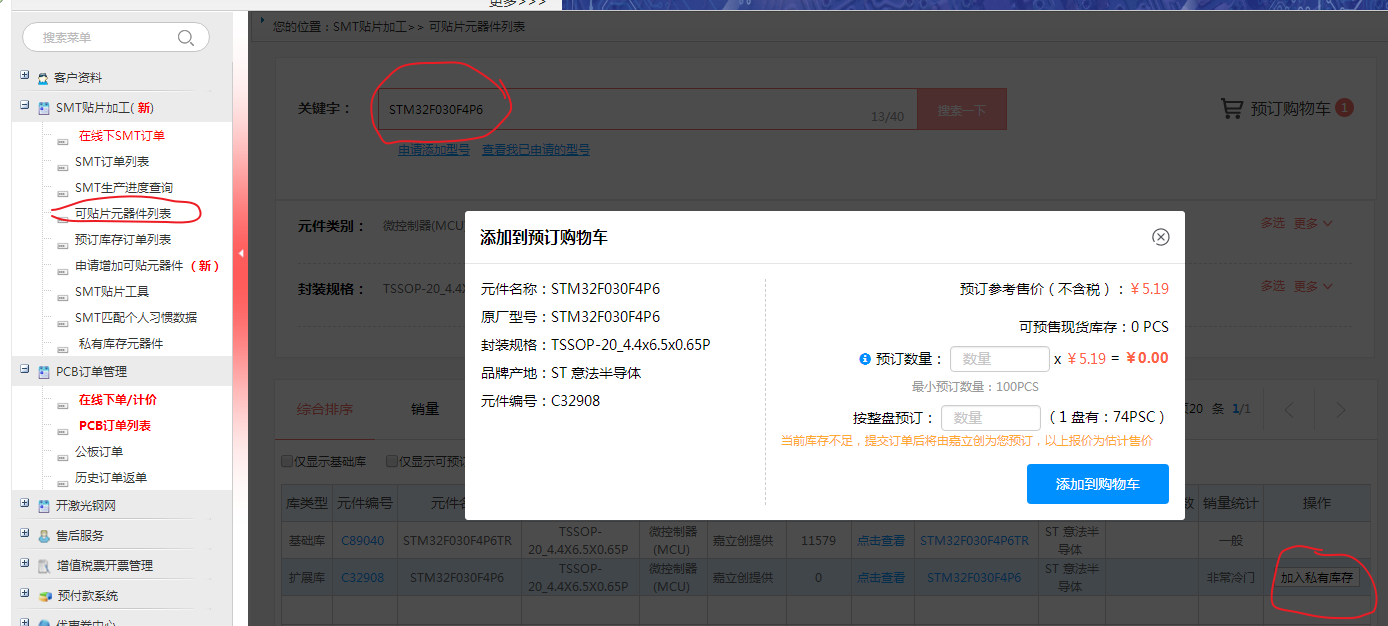Select the 销量 sort tab
Viewport: 1388px width, 626px height.
point(425,409)
